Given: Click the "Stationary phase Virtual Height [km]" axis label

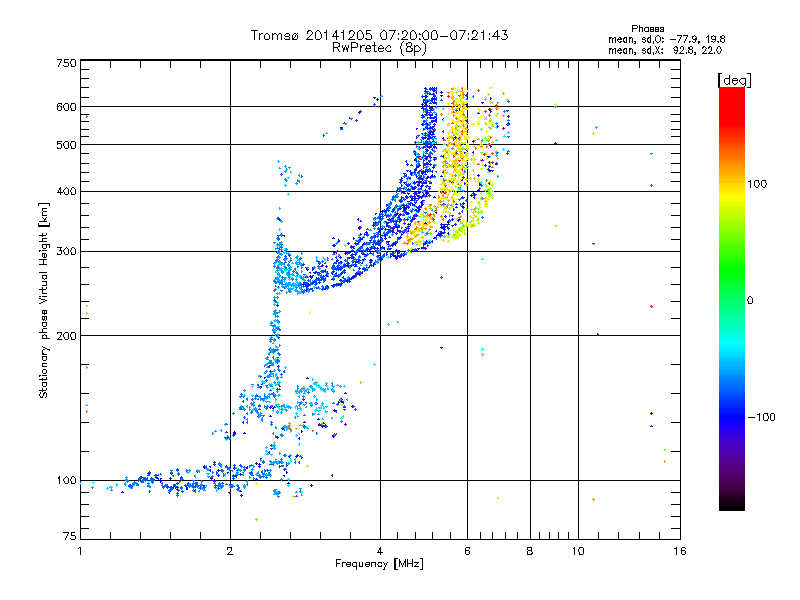Looking at the screenshot, I should 44,300.
